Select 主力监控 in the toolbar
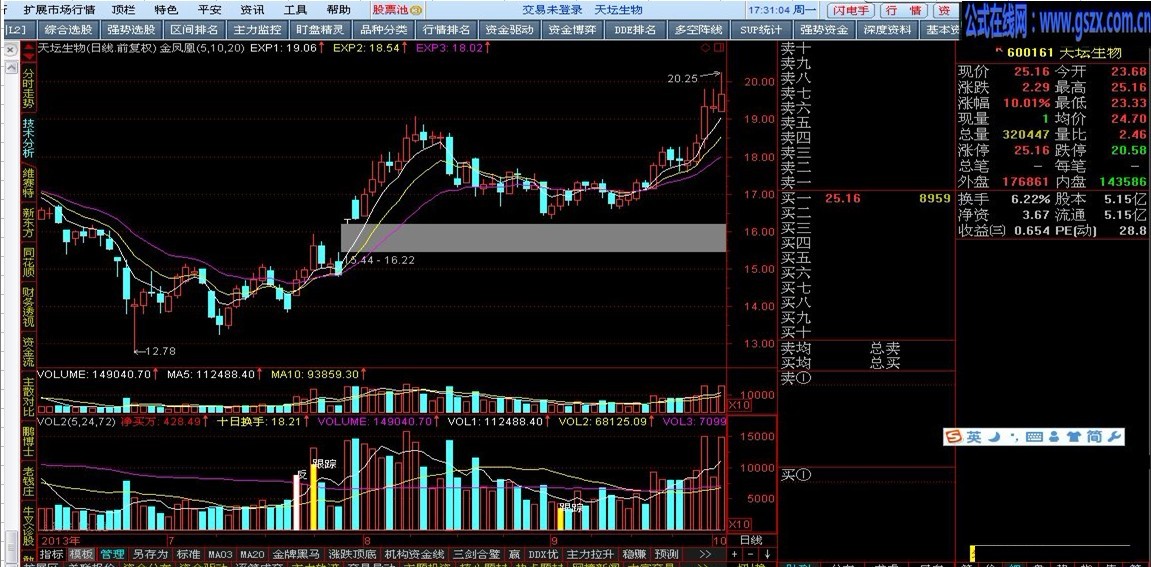 (257, 30)
